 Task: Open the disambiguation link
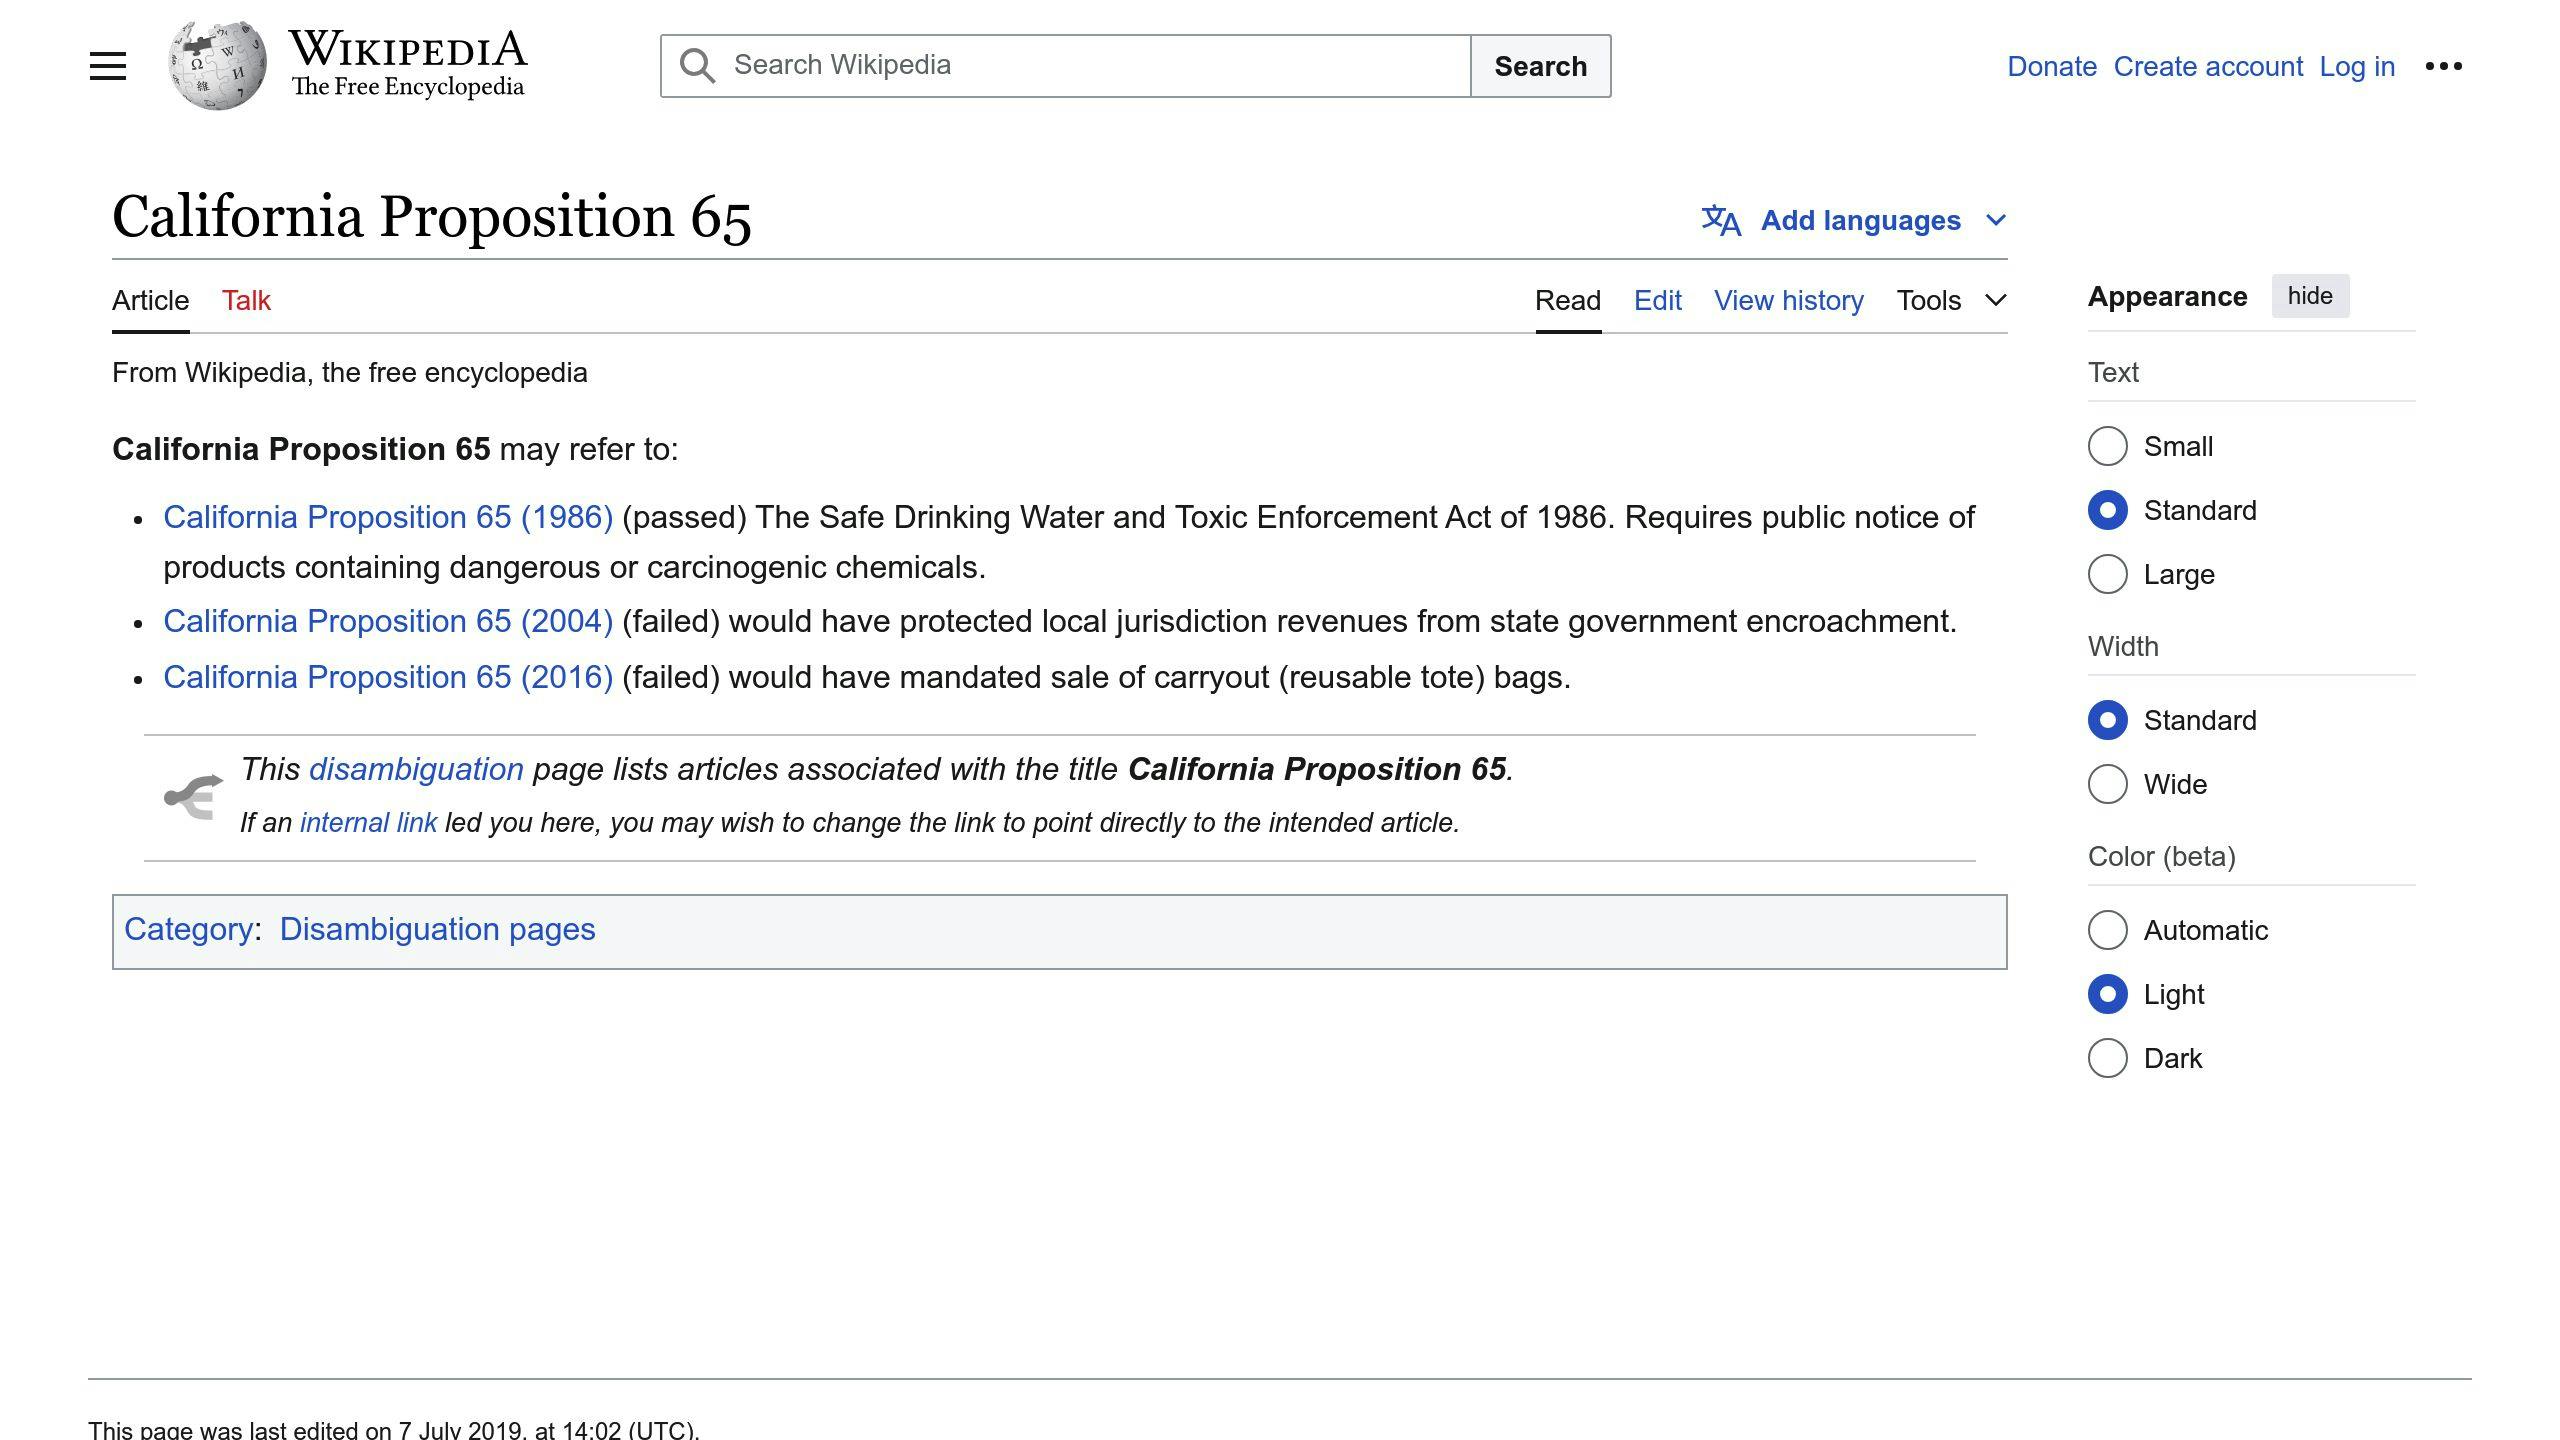pyautogui.click(x=416, y=769)
